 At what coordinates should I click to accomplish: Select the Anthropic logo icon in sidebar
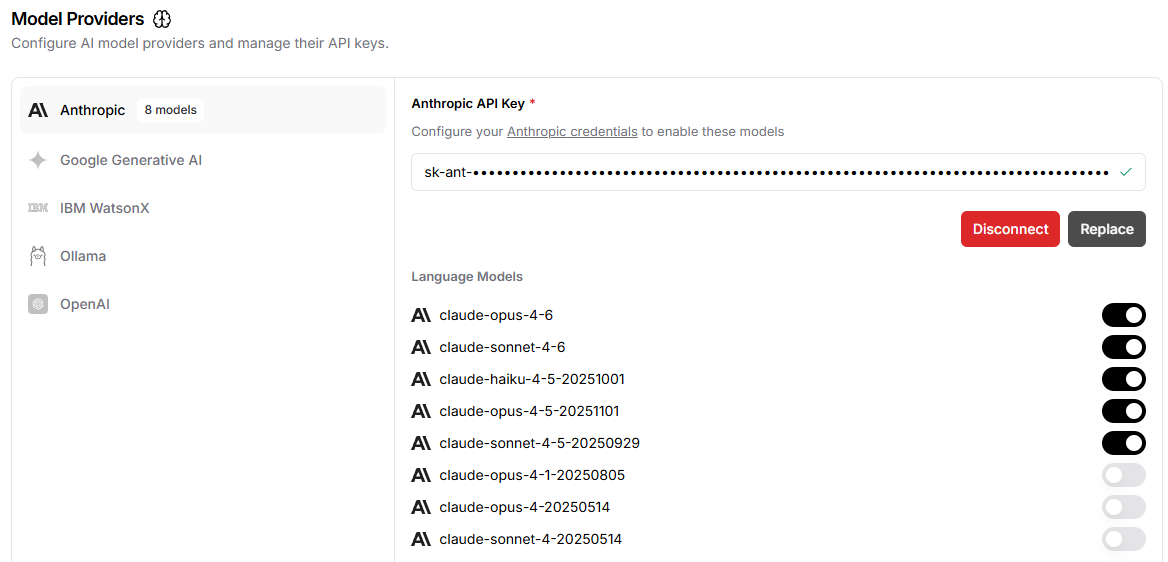pyautogui.click(x=38, y=110)
